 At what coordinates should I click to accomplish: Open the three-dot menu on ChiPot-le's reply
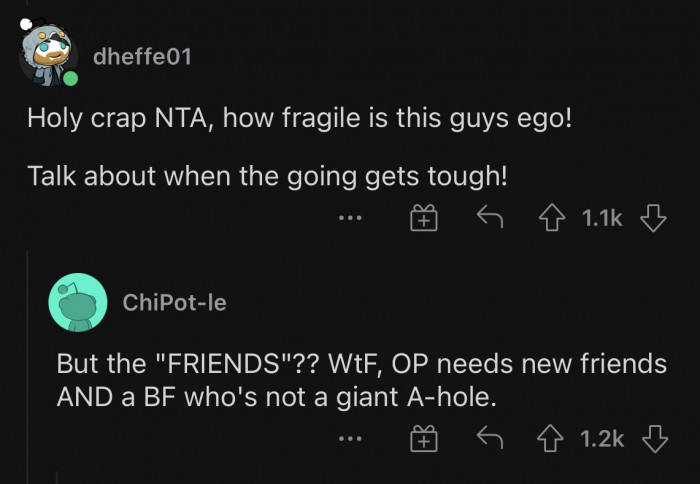[x=349, y=439]
